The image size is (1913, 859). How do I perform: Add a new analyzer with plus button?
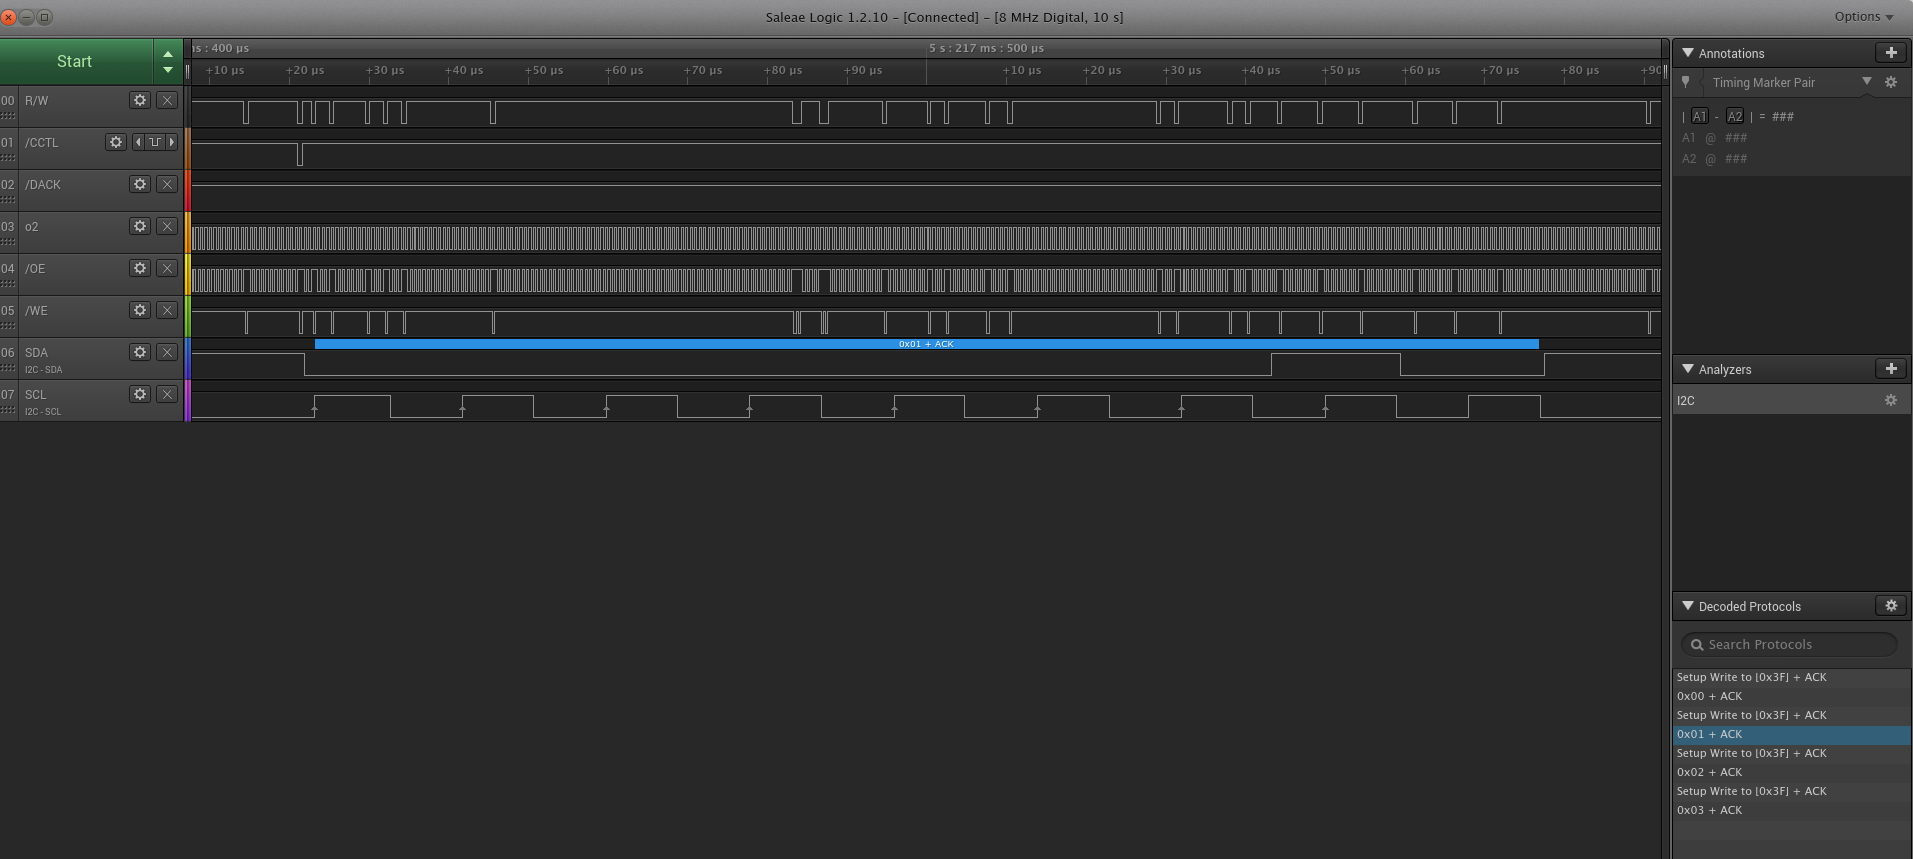pos(1890,369)
